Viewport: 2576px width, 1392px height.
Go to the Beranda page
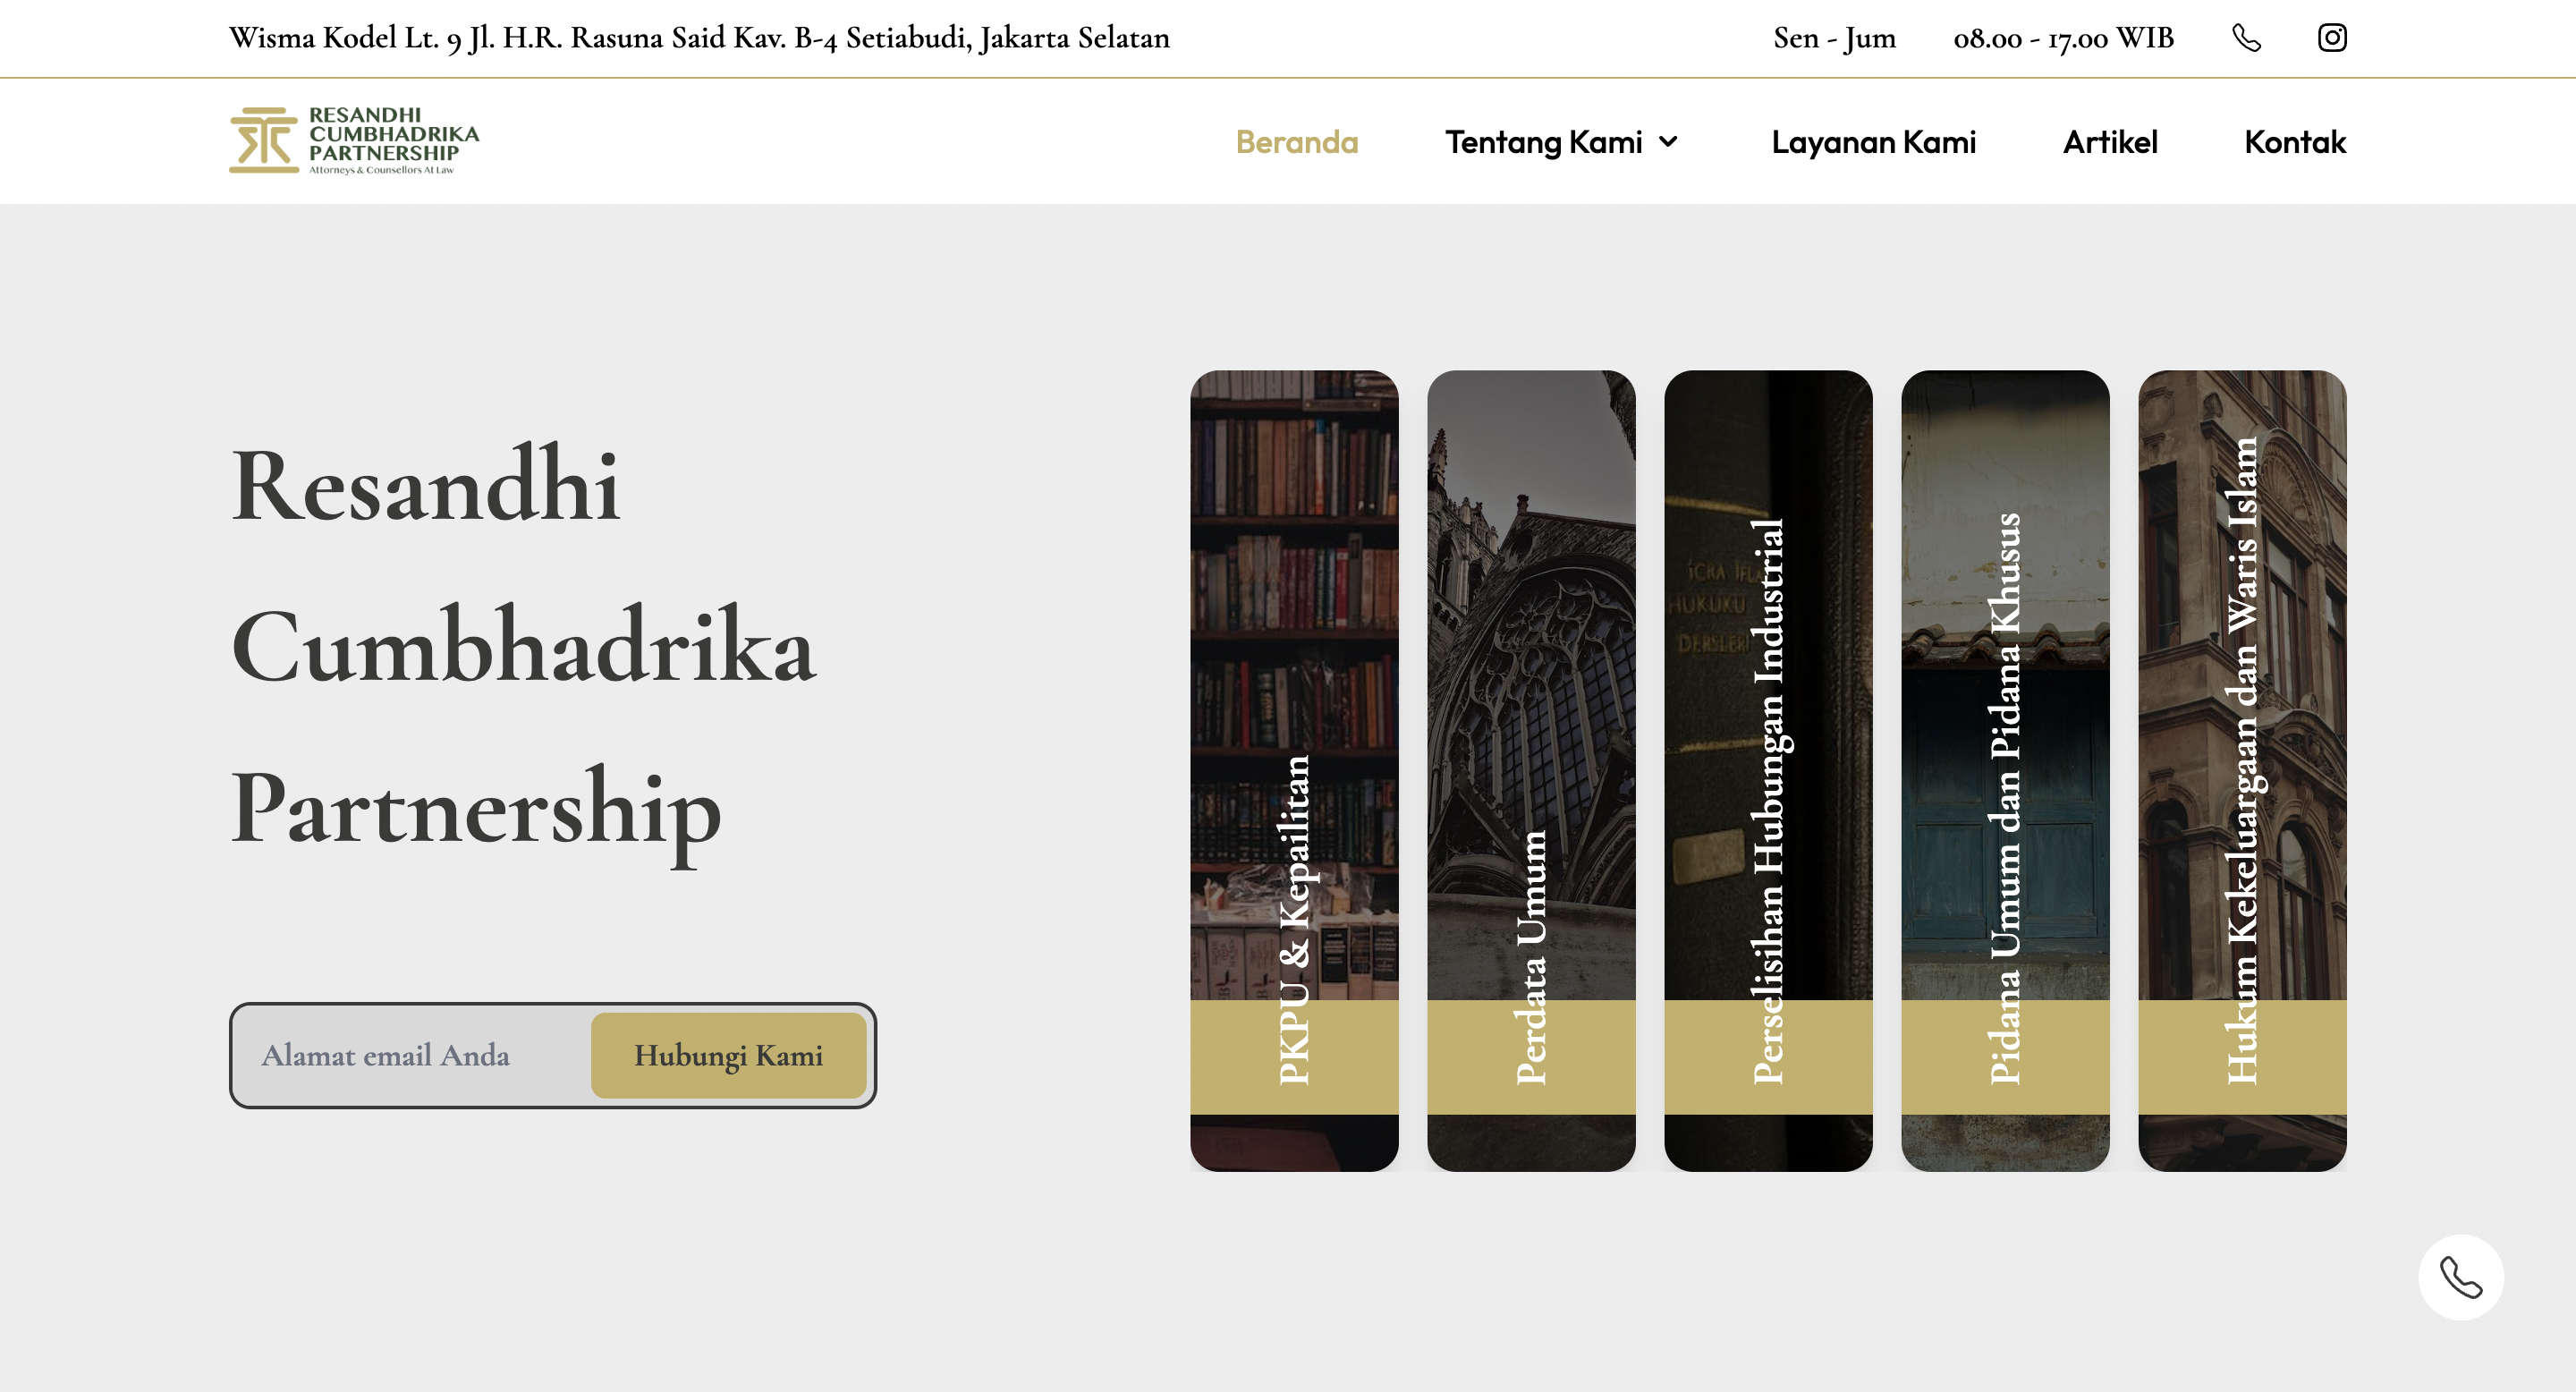[x=1297, y=142]
